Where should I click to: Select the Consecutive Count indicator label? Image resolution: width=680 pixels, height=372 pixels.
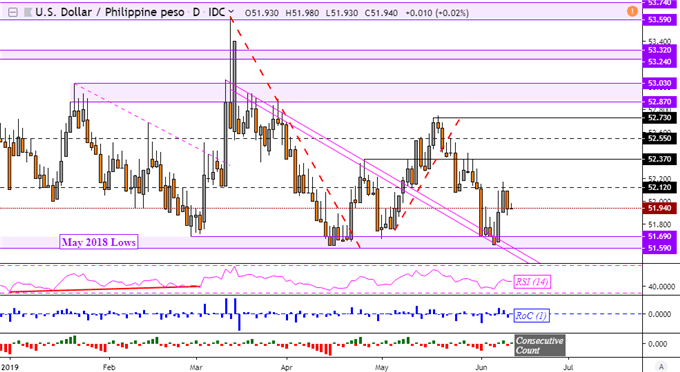point(539,345)
